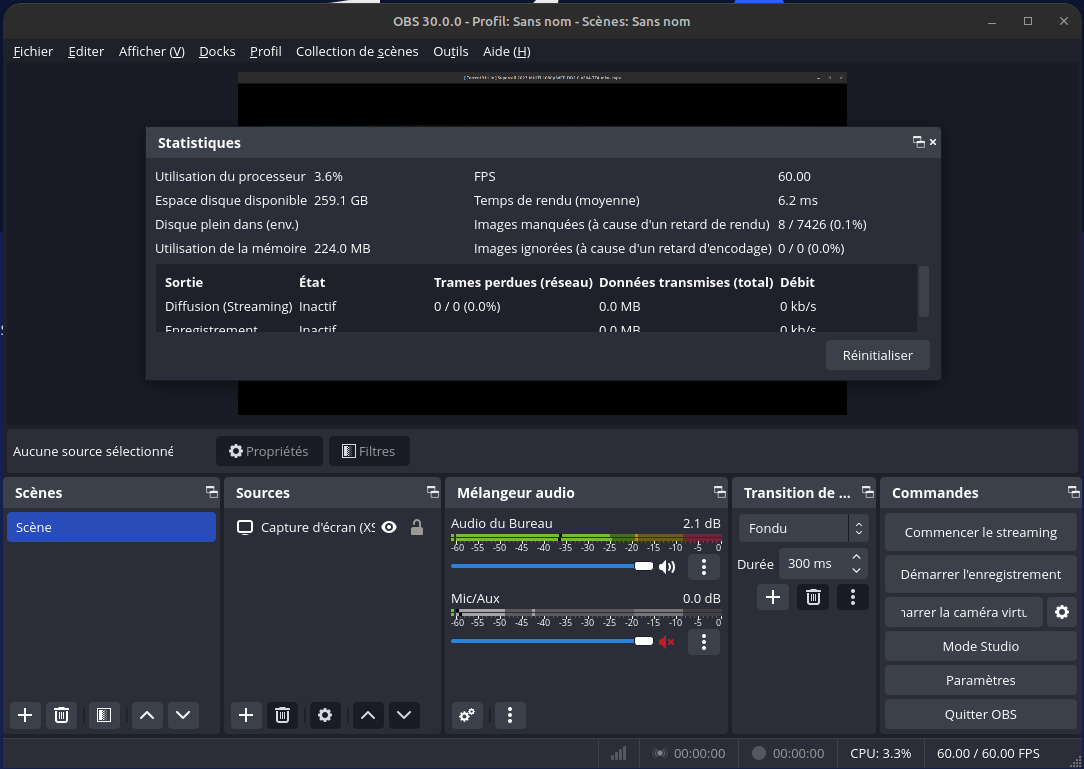The width and height of the screenshot is (1084, 769).
Task: Open advanced audio properties gear icon
Action: tap(466, 715)
